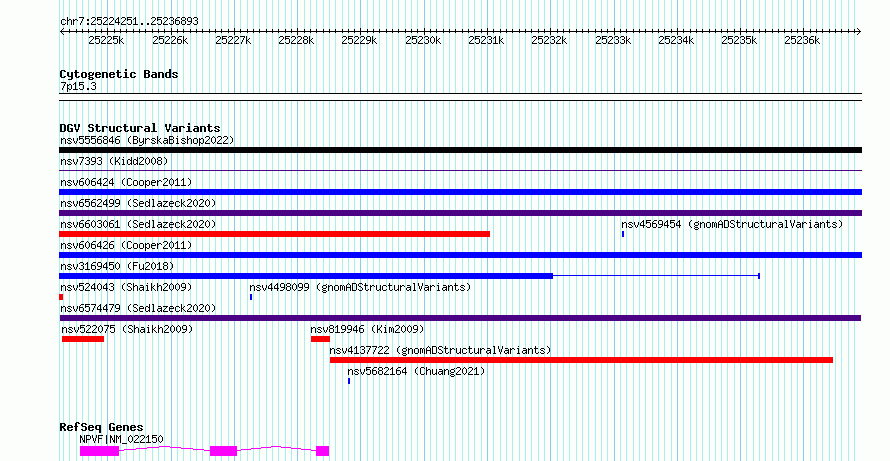Click the 25233k ruler tick label

(x=614, y=41)
